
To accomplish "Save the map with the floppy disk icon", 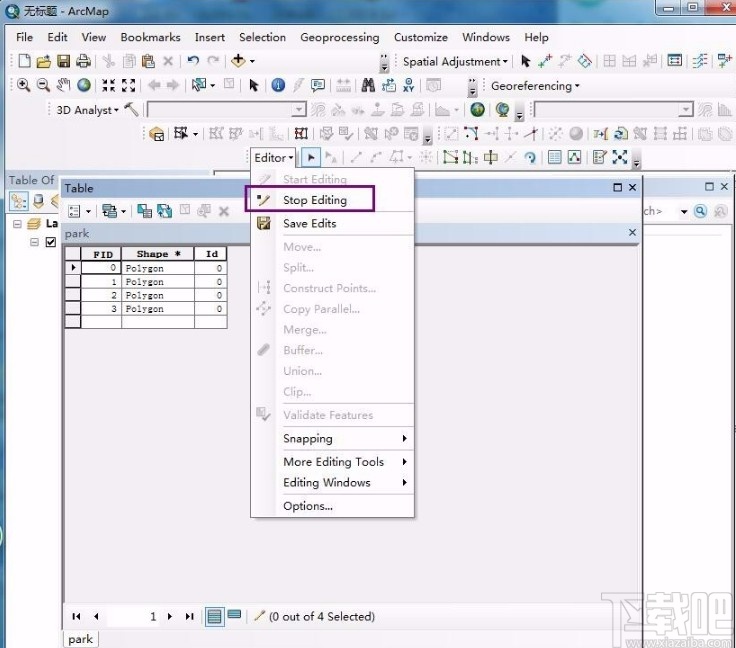I will click(x=63, y=61).
